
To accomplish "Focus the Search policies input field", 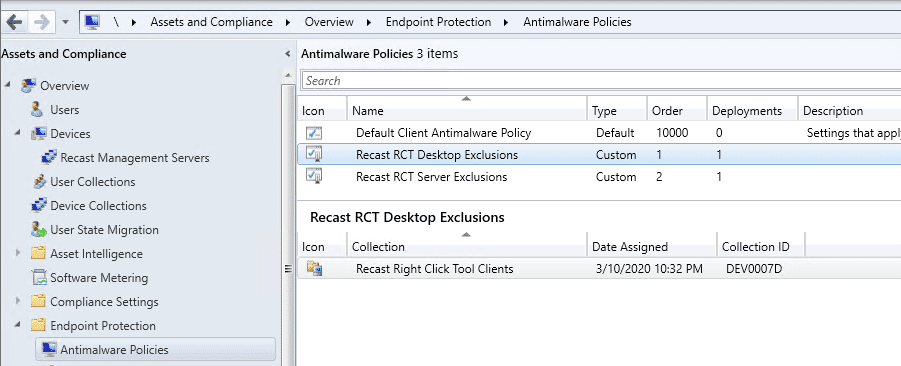I will point(601,80).
